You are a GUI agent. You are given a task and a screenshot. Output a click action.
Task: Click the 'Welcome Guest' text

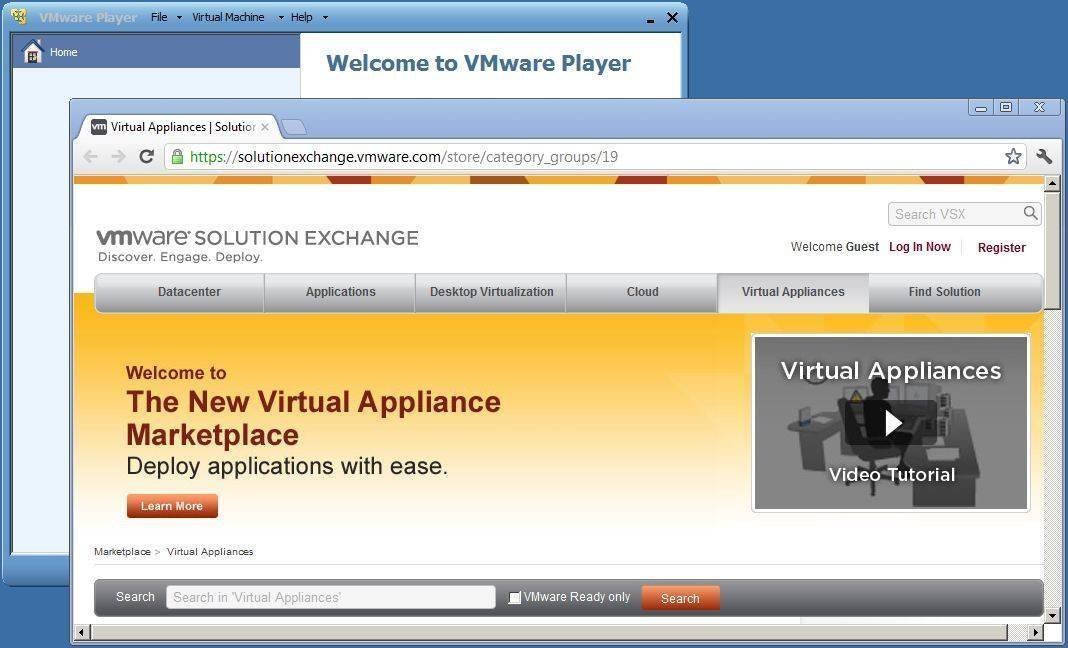tap(835, 247)
